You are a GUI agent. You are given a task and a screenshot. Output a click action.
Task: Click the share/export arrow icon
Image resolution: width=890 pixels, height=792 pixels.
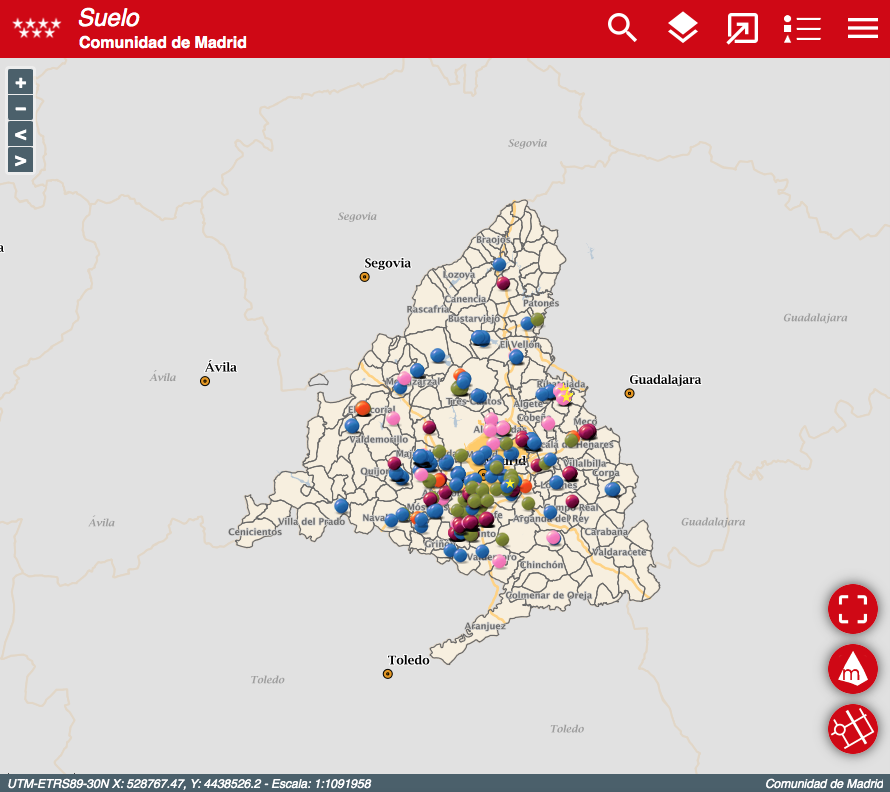point(742,28)
